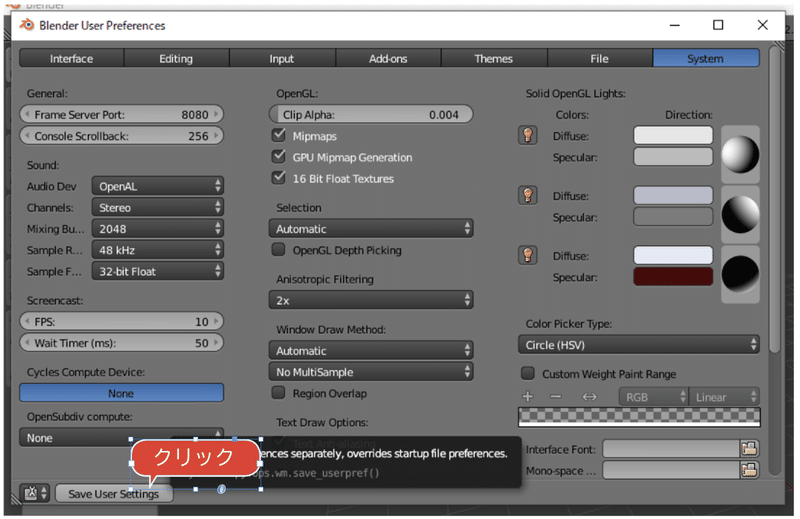
Task: Open Color Picker Type Circle (HSV) dropdown
Action: 639,345
